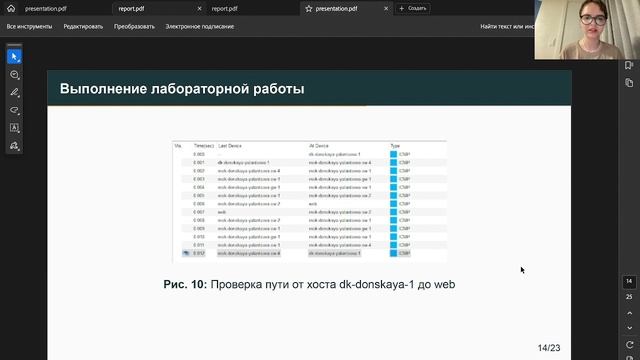This screenshot has height=360, width=640.
Task: Select the add text box tool
Action: point(14,128)
